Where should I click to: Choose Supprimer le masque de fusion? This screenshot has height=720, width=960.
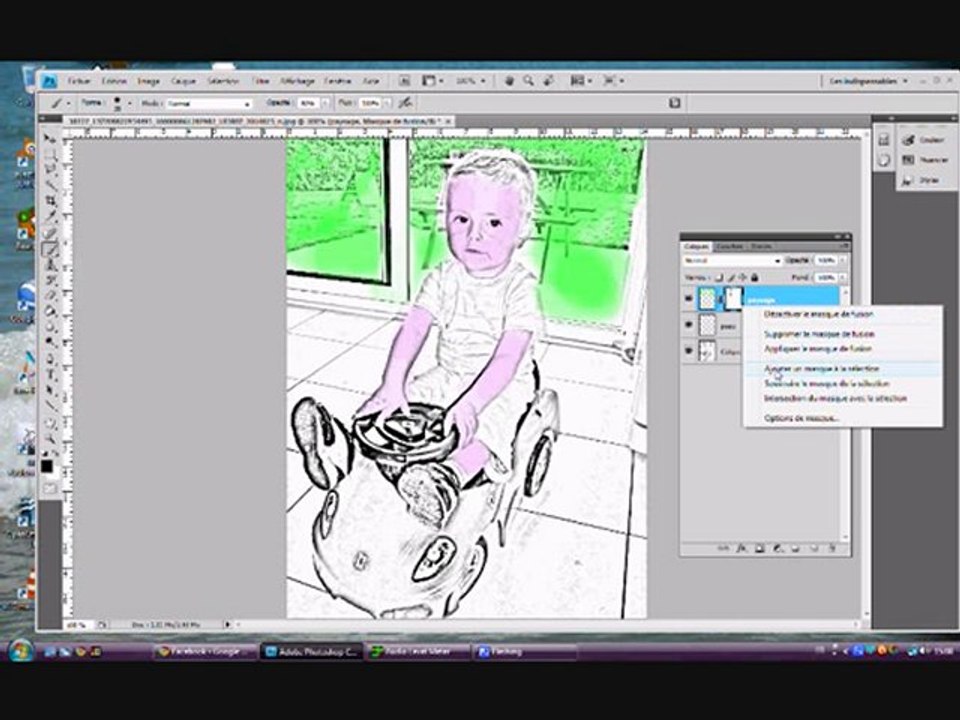pyautogui.click(x=819, y=334)
